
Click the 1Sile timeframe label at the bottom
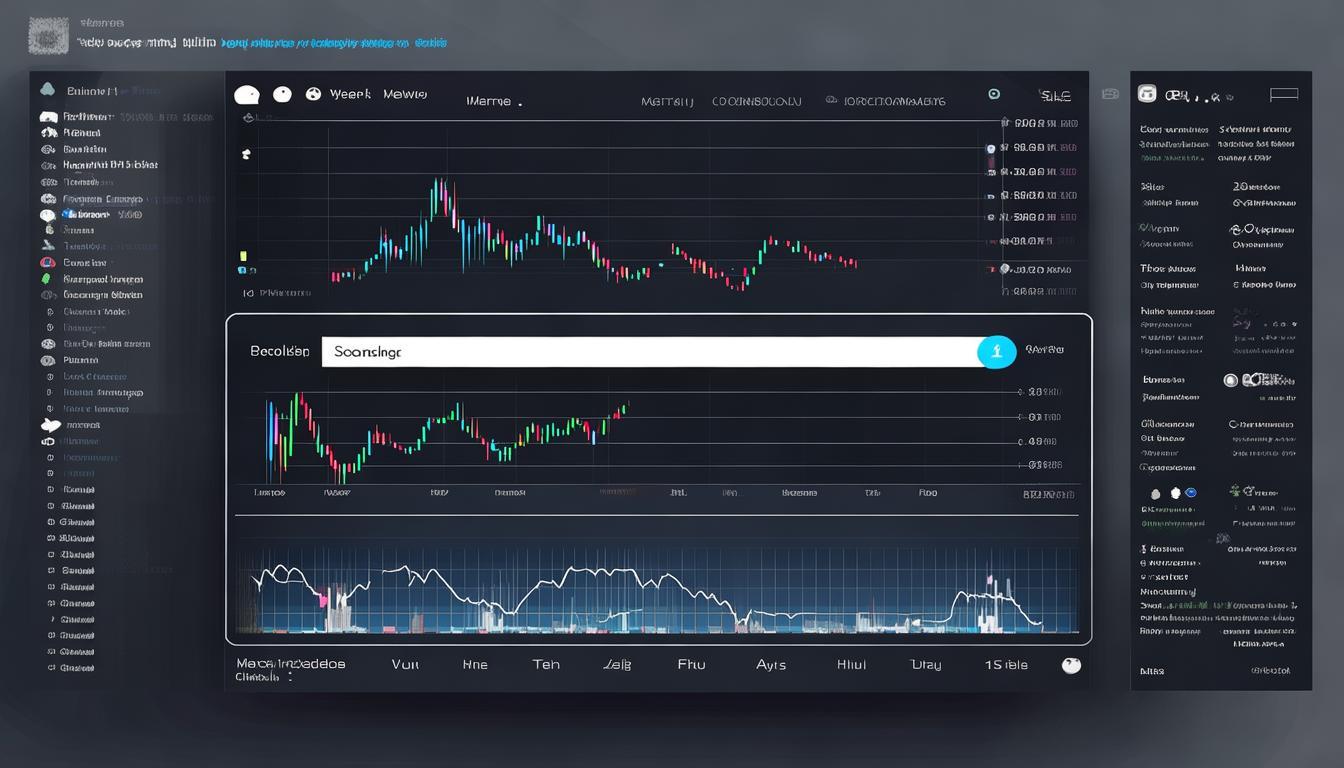click(x=1006, y=663)
